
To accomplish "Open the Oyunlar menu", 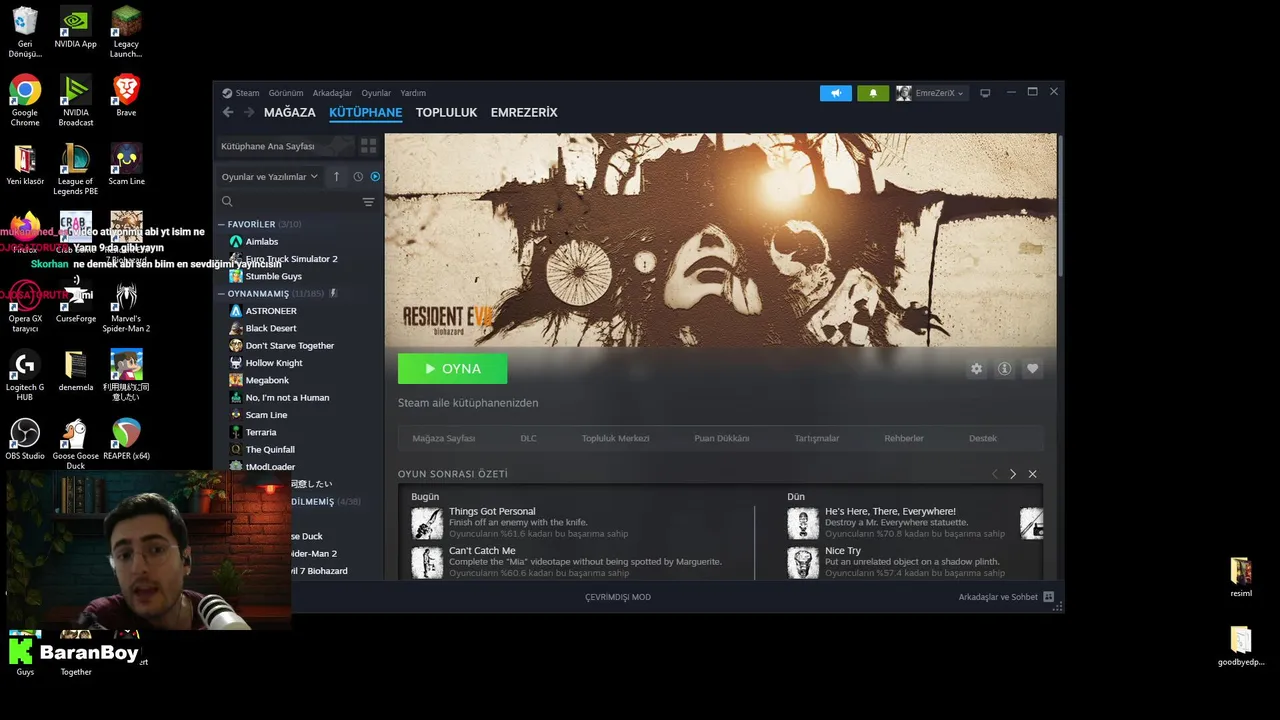I will [x=376, y=93].
